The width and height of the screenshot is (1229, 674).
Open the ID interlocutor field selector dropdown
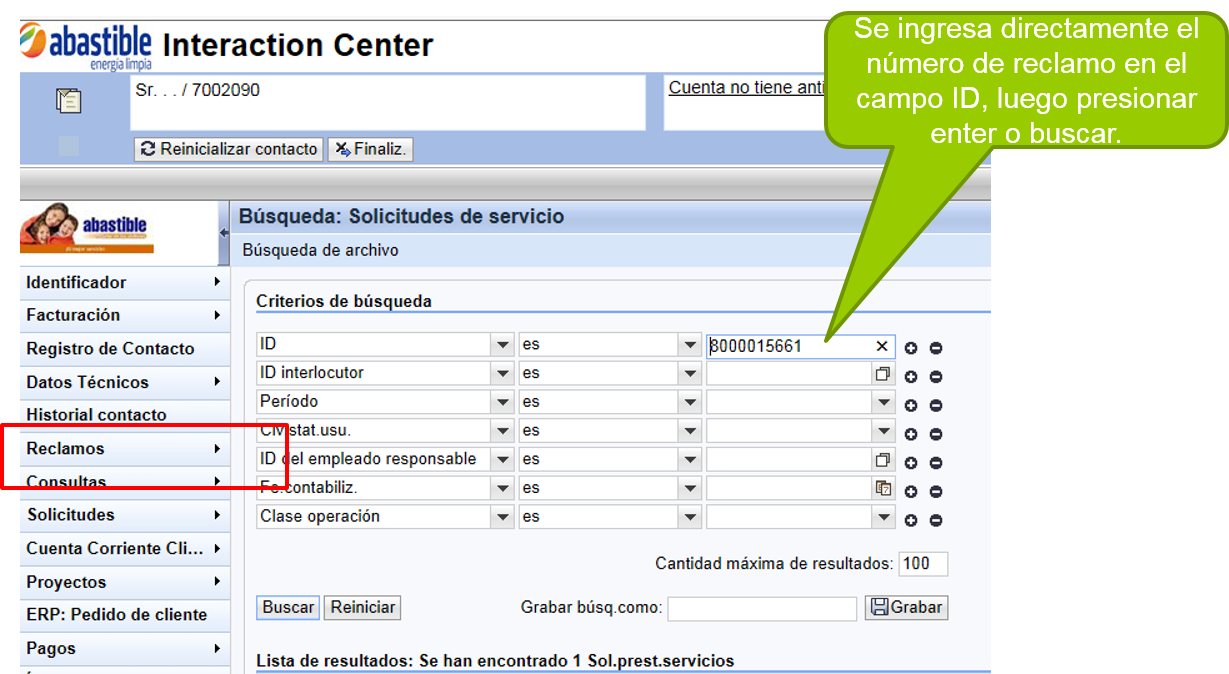(502, 374)
